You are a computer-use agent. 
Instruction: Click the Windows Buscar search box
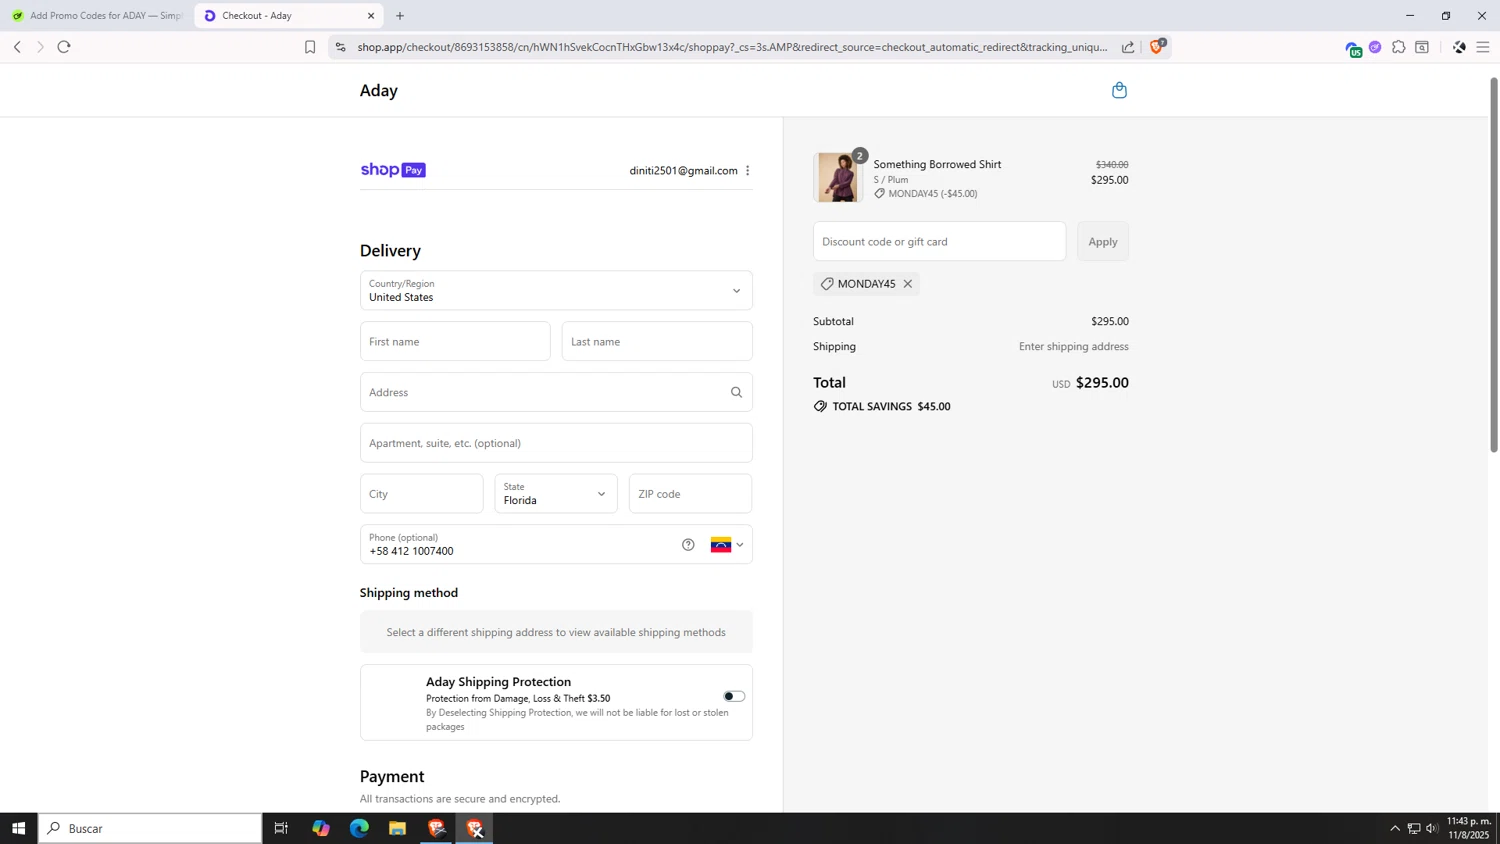point(150,828)
